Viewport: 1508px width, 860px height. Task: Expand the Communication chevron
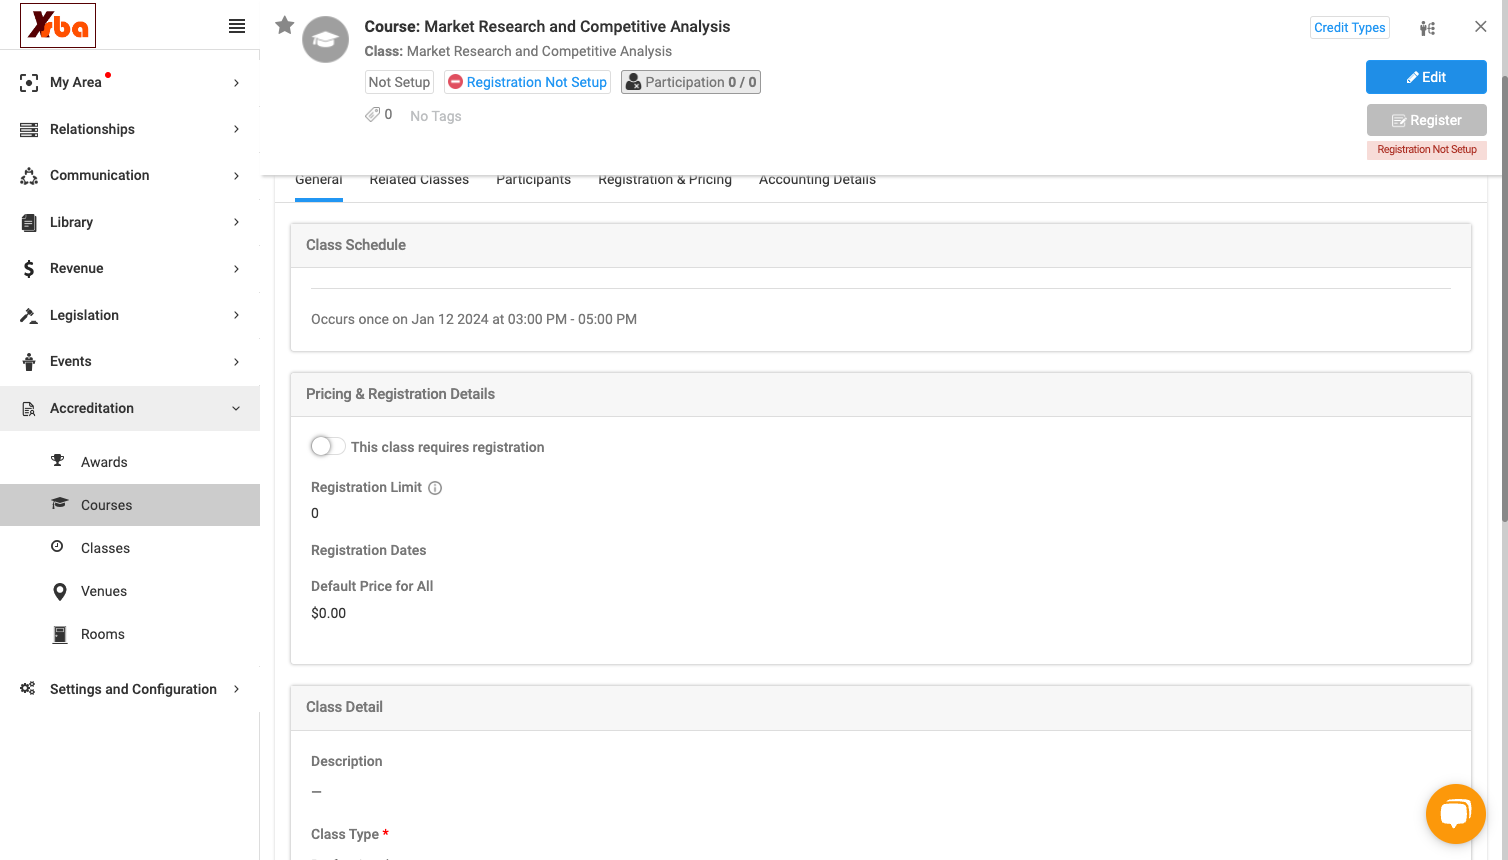pos(236,176)
